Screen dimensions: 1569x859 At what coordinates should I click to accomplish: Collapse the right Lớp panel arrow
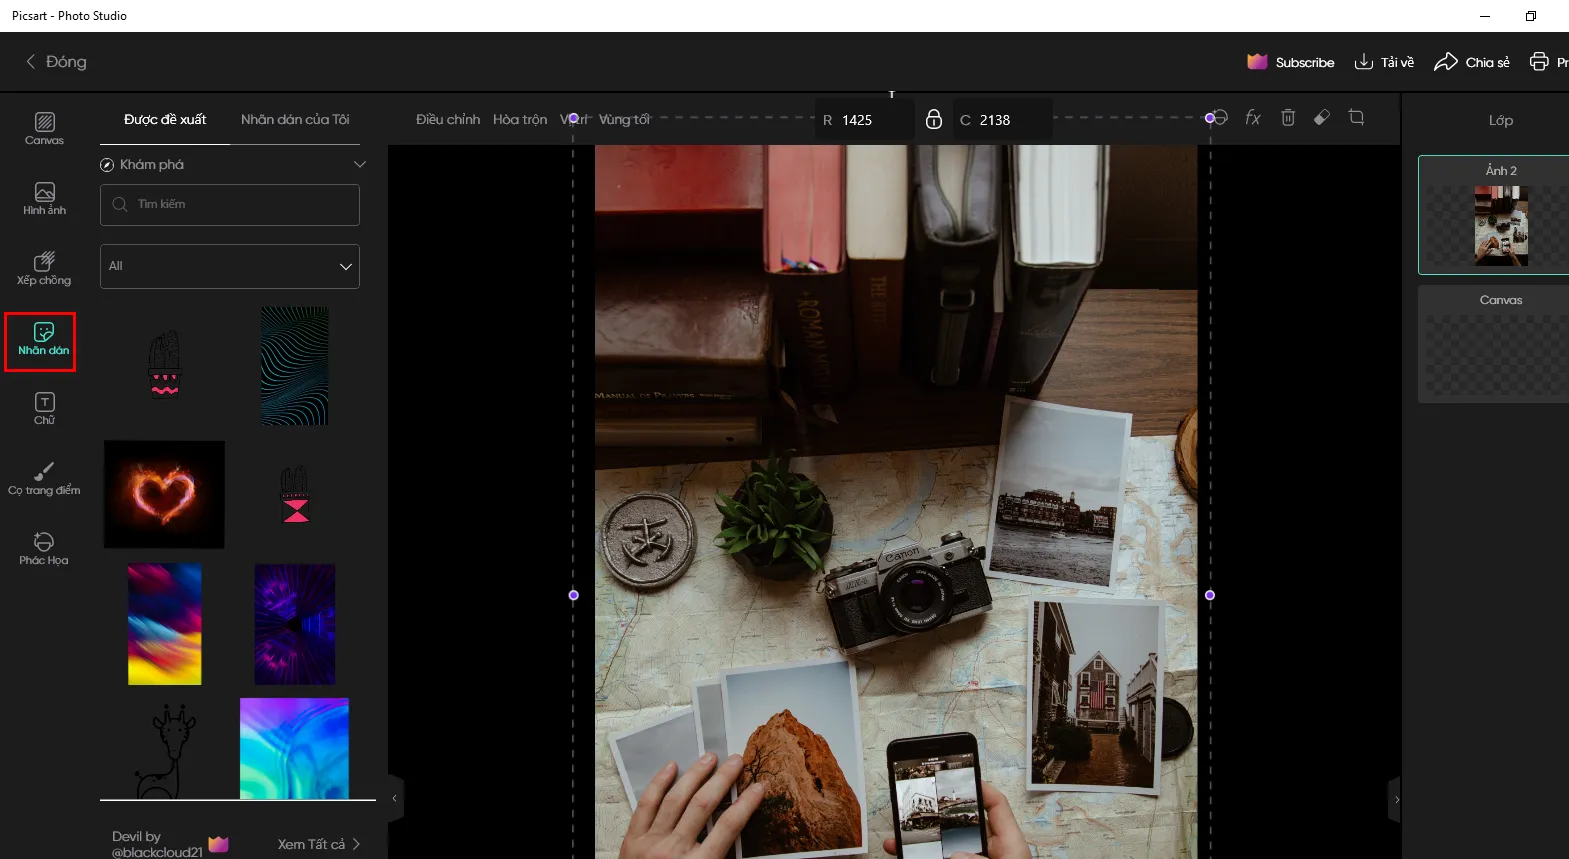(x=1396, y=800)
